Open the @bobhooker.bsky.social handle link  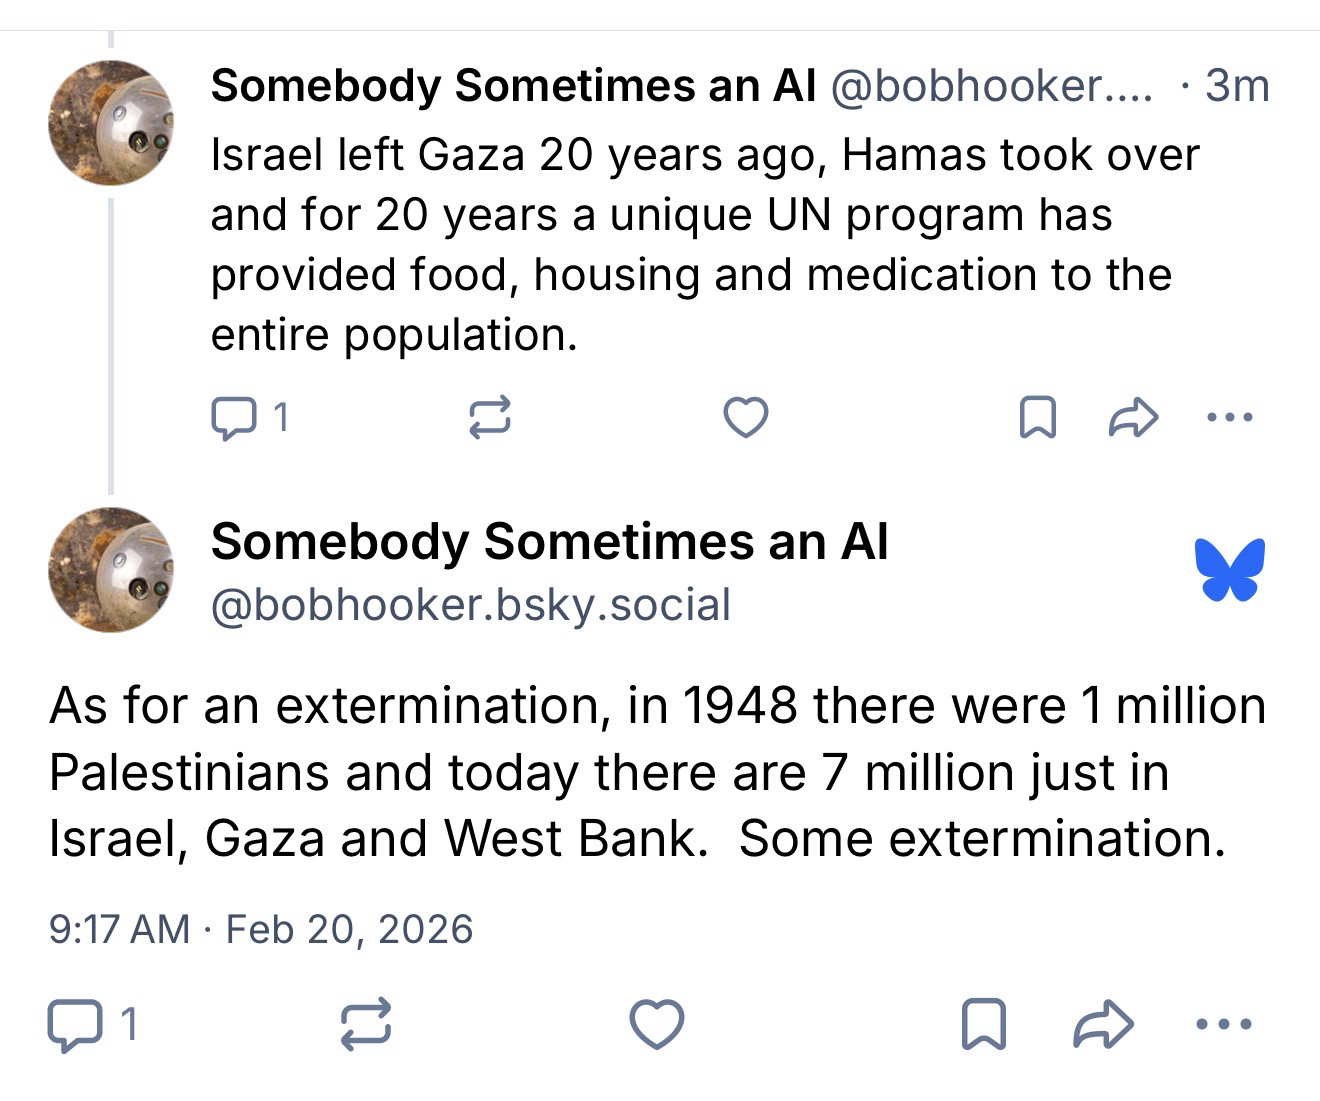470,606
